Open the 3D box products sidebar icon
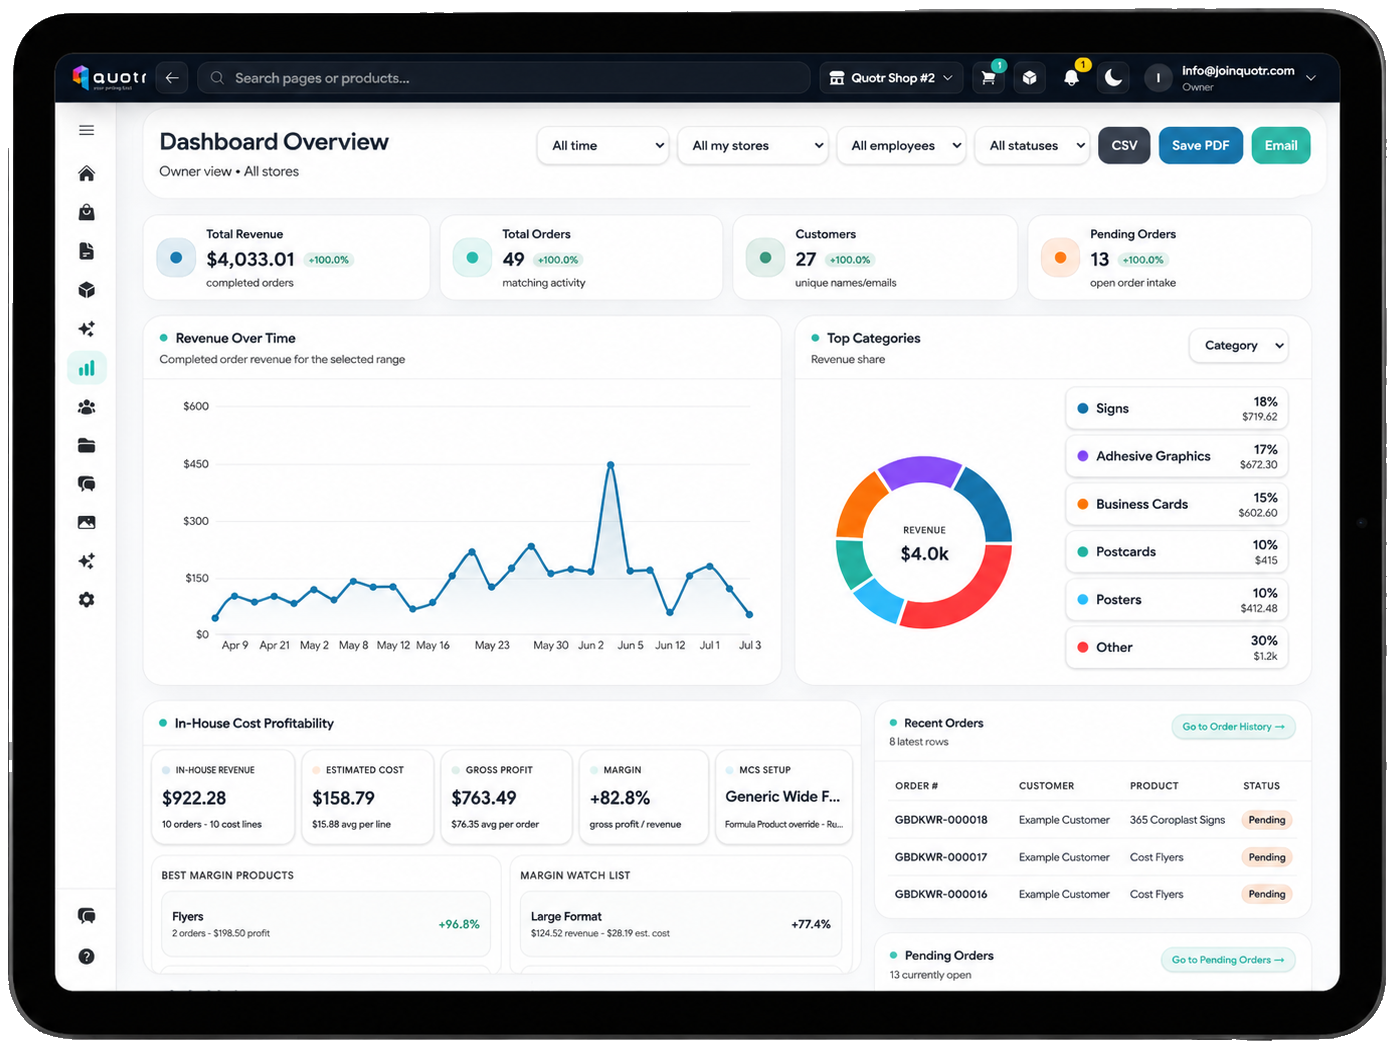 [87, 290]
